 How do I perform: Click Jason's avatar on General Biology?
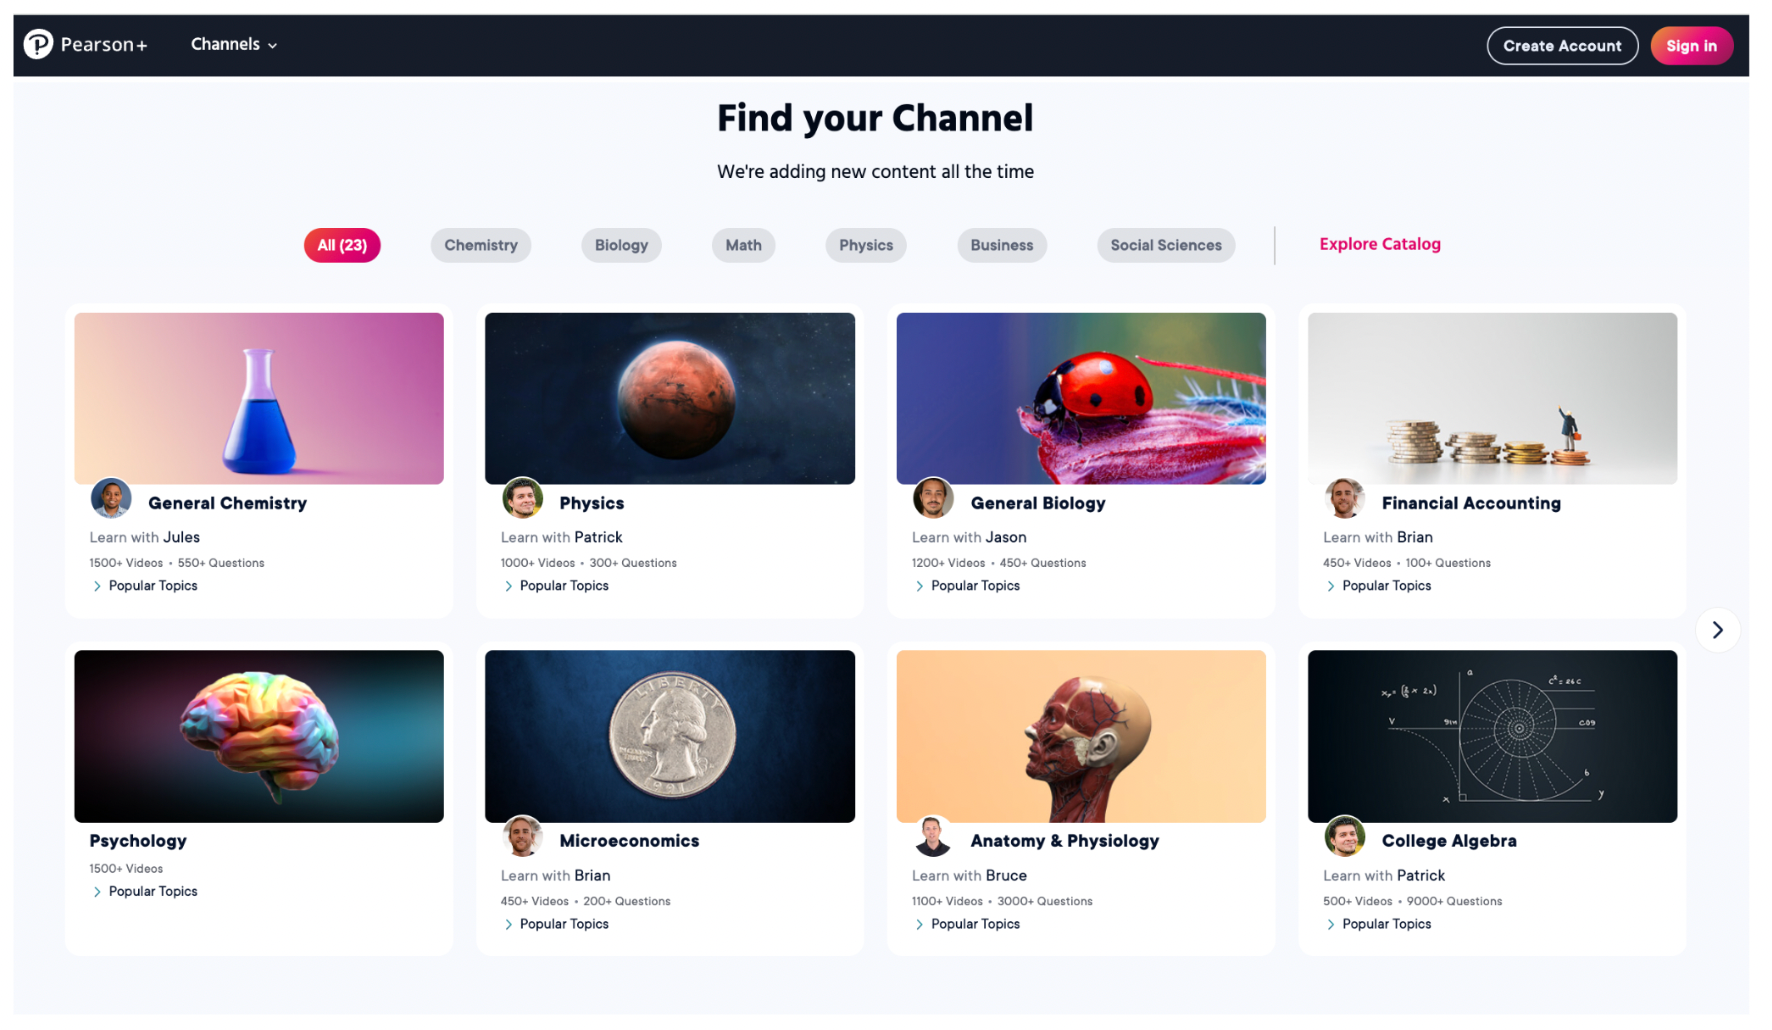tap(933, 498)
